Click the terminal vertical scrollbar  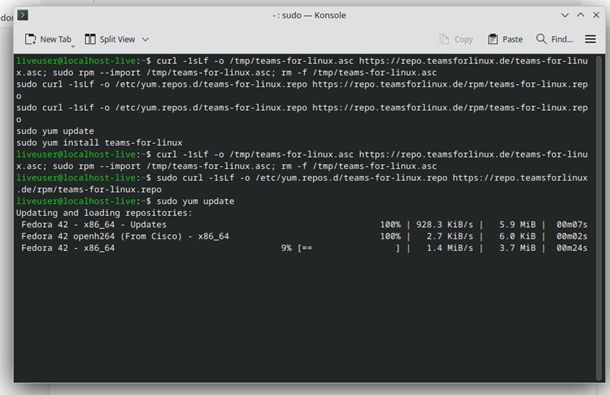[599, 218]
